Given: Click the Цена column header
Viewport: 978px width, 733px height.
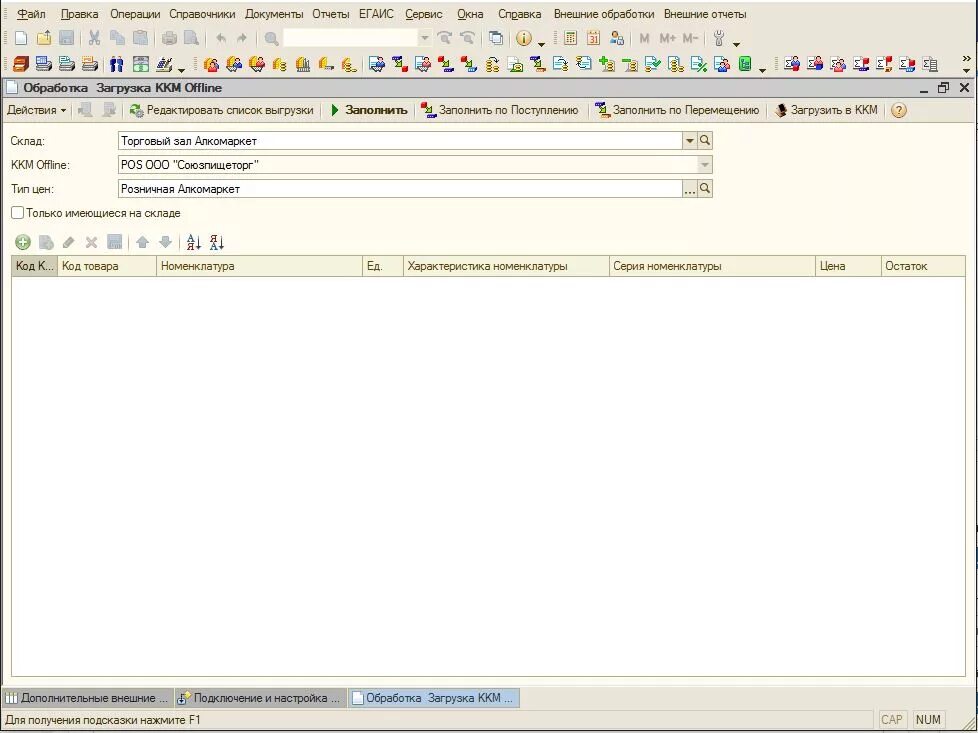Looking at the screenshot, I should coord(848,266).
